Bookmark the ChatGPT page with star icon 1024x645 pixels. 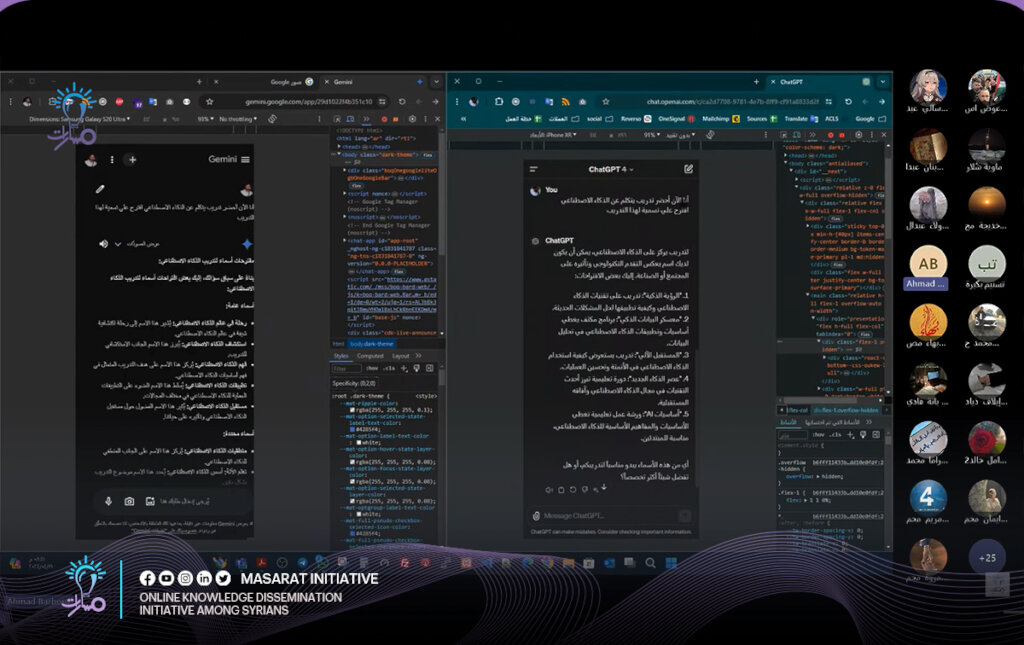pos(605,101)
